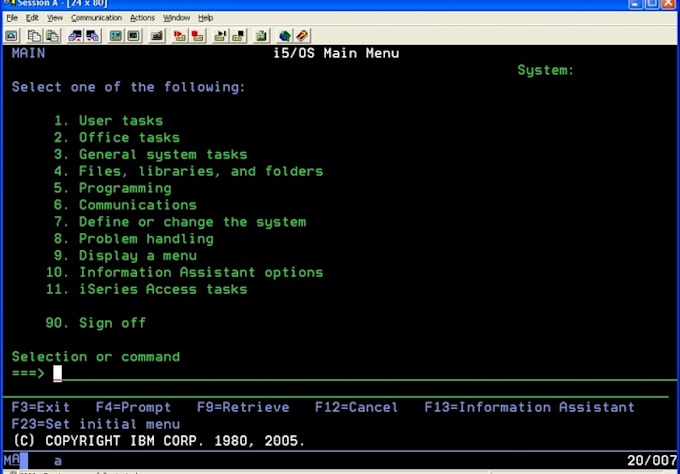Click the Help Index toolbar icon
The width and height of the screenshot is (680, 474).
pyautogui.click(x=302, y=36)
